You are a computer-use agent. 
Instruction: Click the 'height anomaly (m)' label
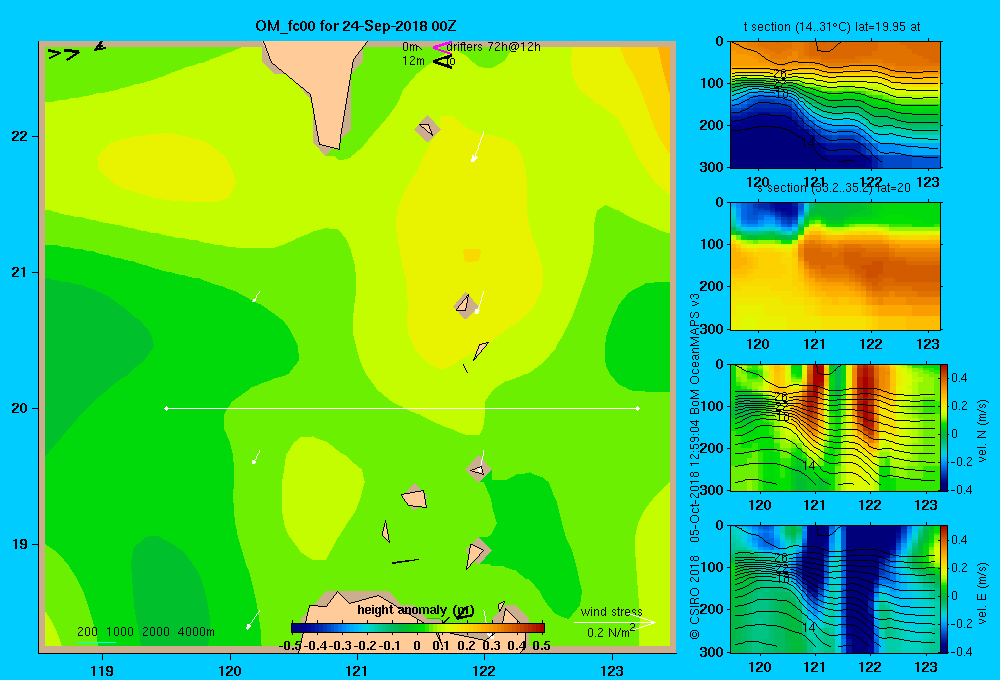click(x=415, y=610)
